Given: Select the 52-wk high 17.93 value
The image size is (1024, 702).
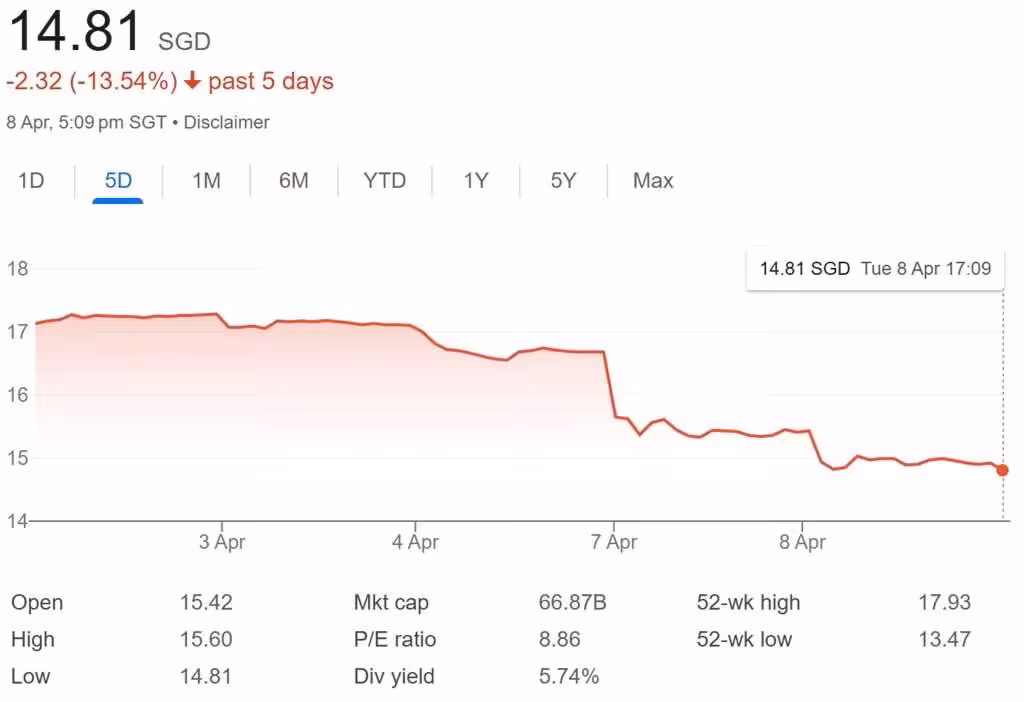Looking at the screenshot, I should (x=942, y=602).
